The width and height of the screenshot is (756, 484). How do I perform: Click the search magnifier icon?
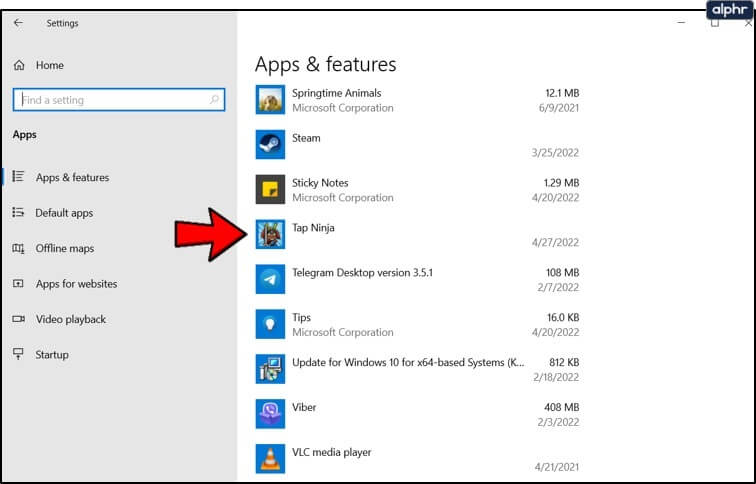(214, 99)
